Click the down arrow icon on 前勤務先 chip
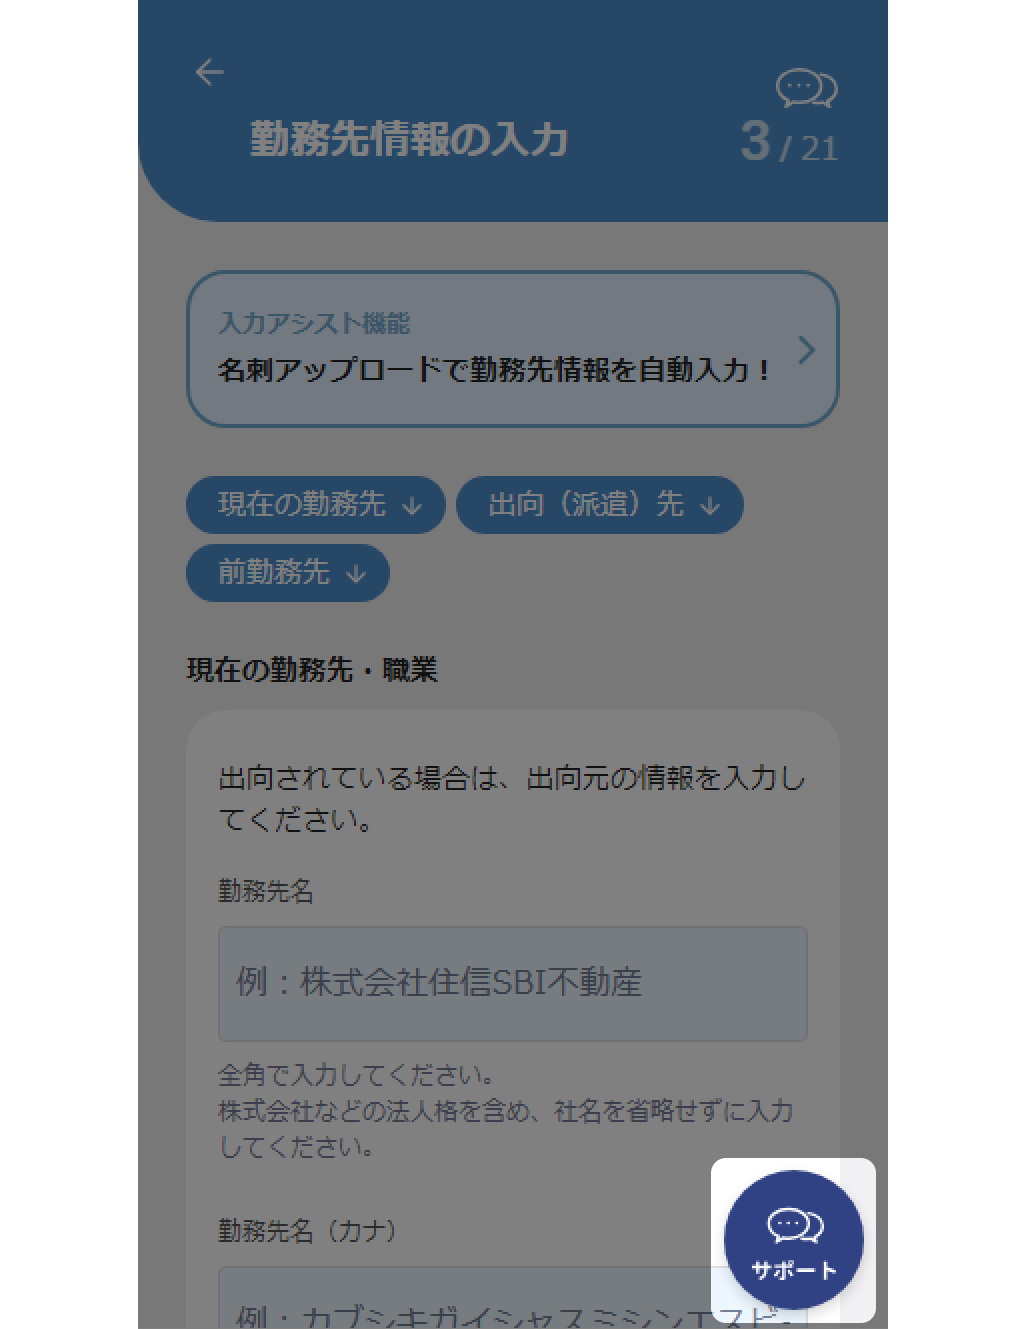 356,574
